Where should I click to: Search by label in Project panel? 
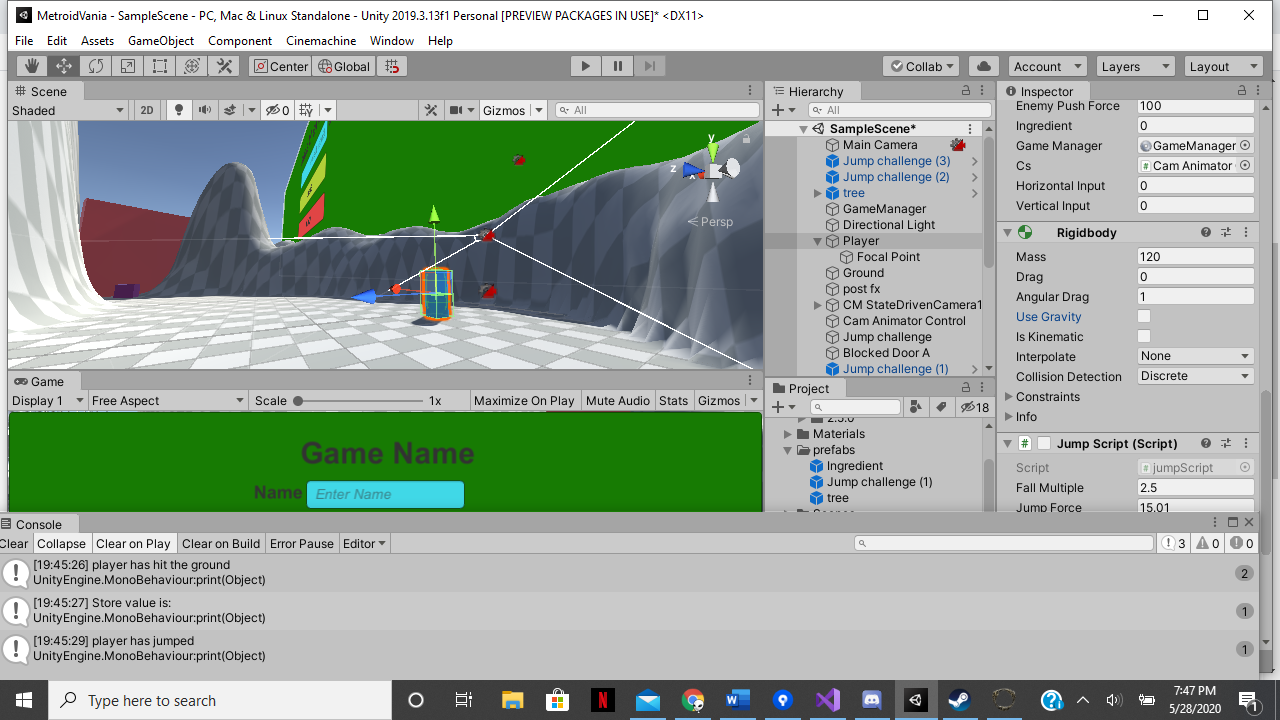(941, 407)
